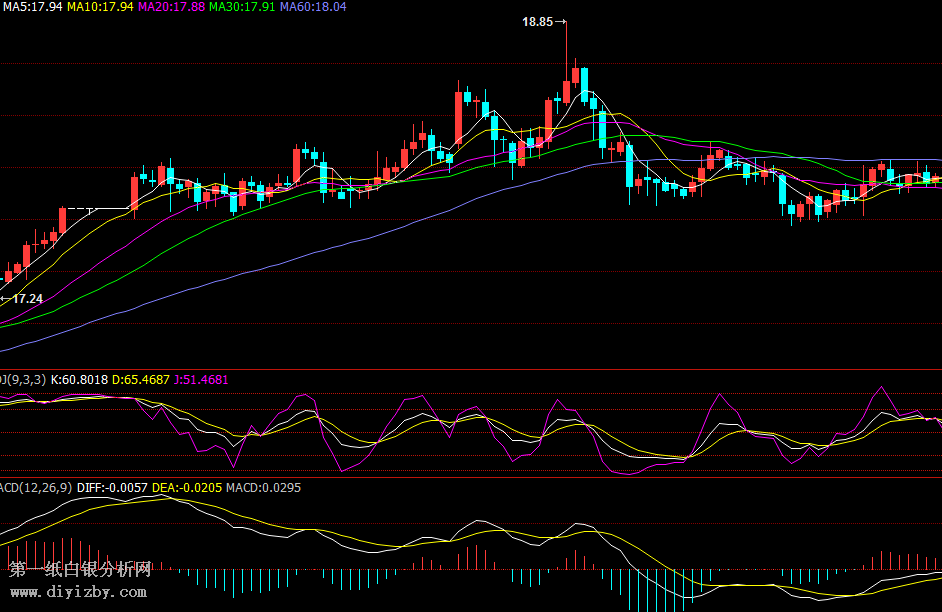This screenshot has height=612, width=942.
Task: Click the blue MA60:18.04 label
Action: coord(313,6)
